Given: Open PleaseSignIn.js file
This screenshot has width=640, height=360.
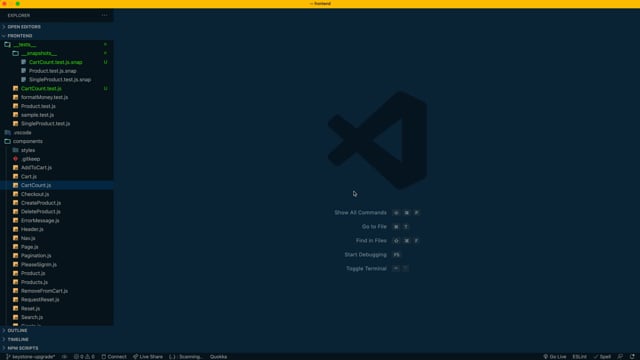Looking at the screenshot, I should point(57,264).
